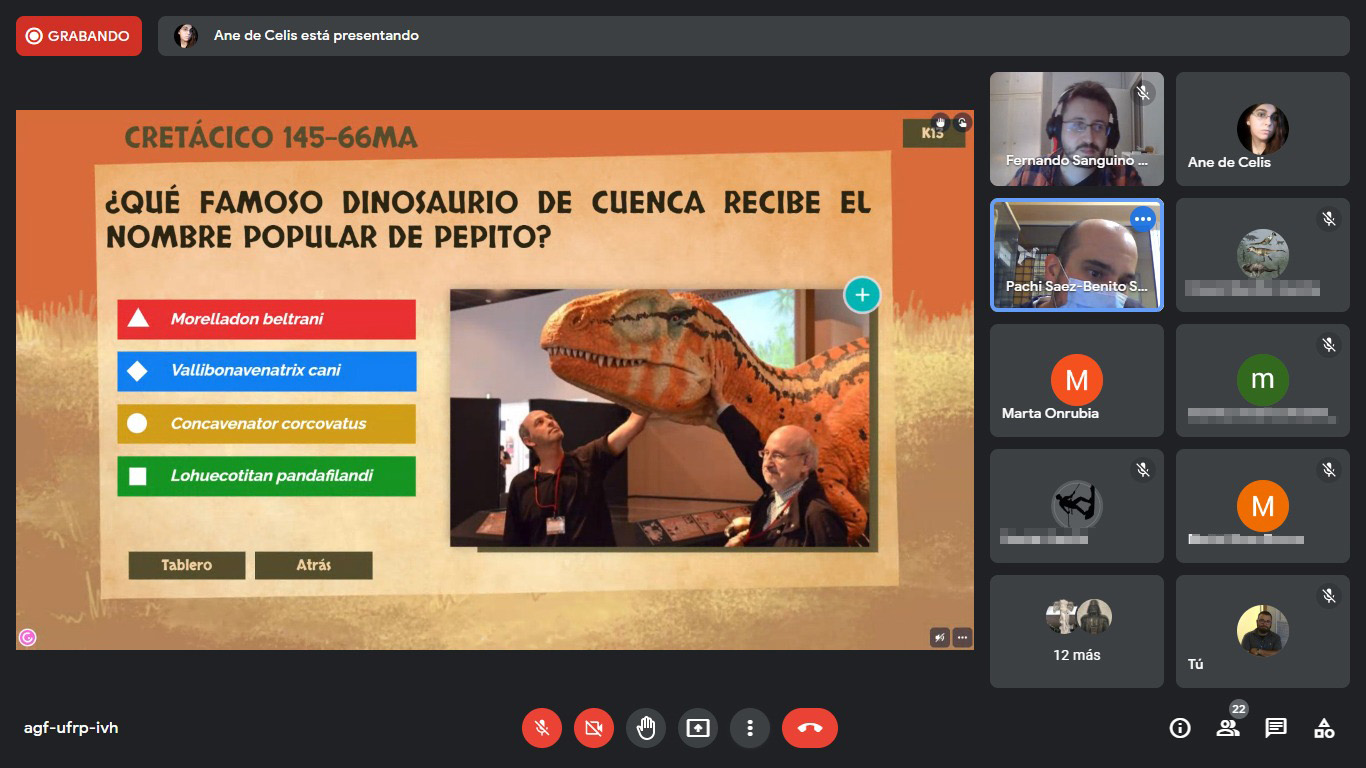Open the Activities shapes icon
1366x768 pixels.
tap(1324, 728)
